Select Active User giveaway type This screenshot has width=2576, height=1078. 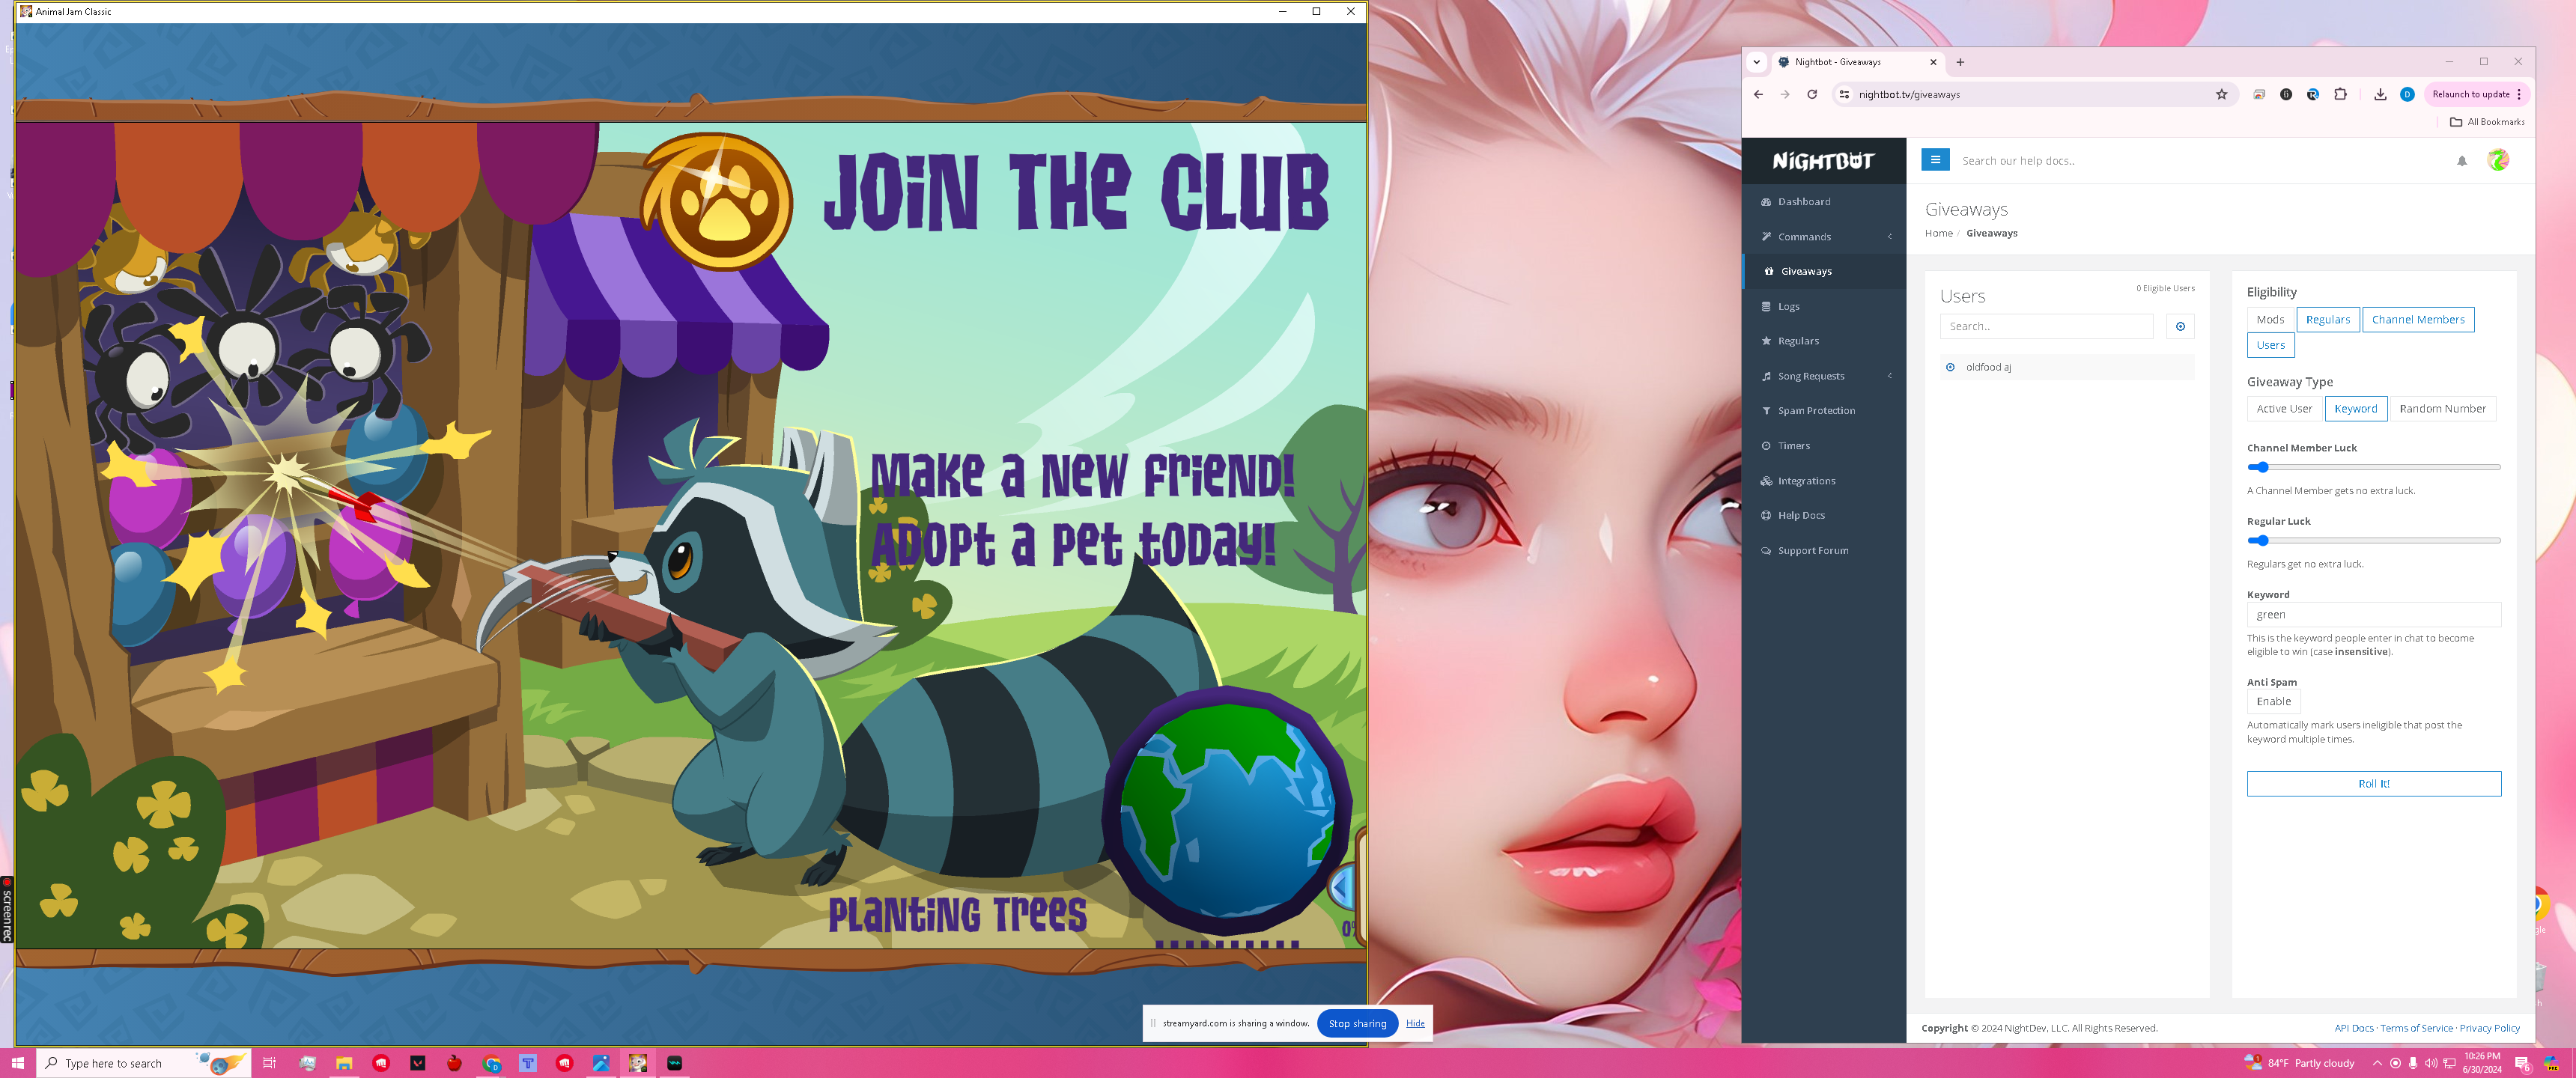[2284, 409]
